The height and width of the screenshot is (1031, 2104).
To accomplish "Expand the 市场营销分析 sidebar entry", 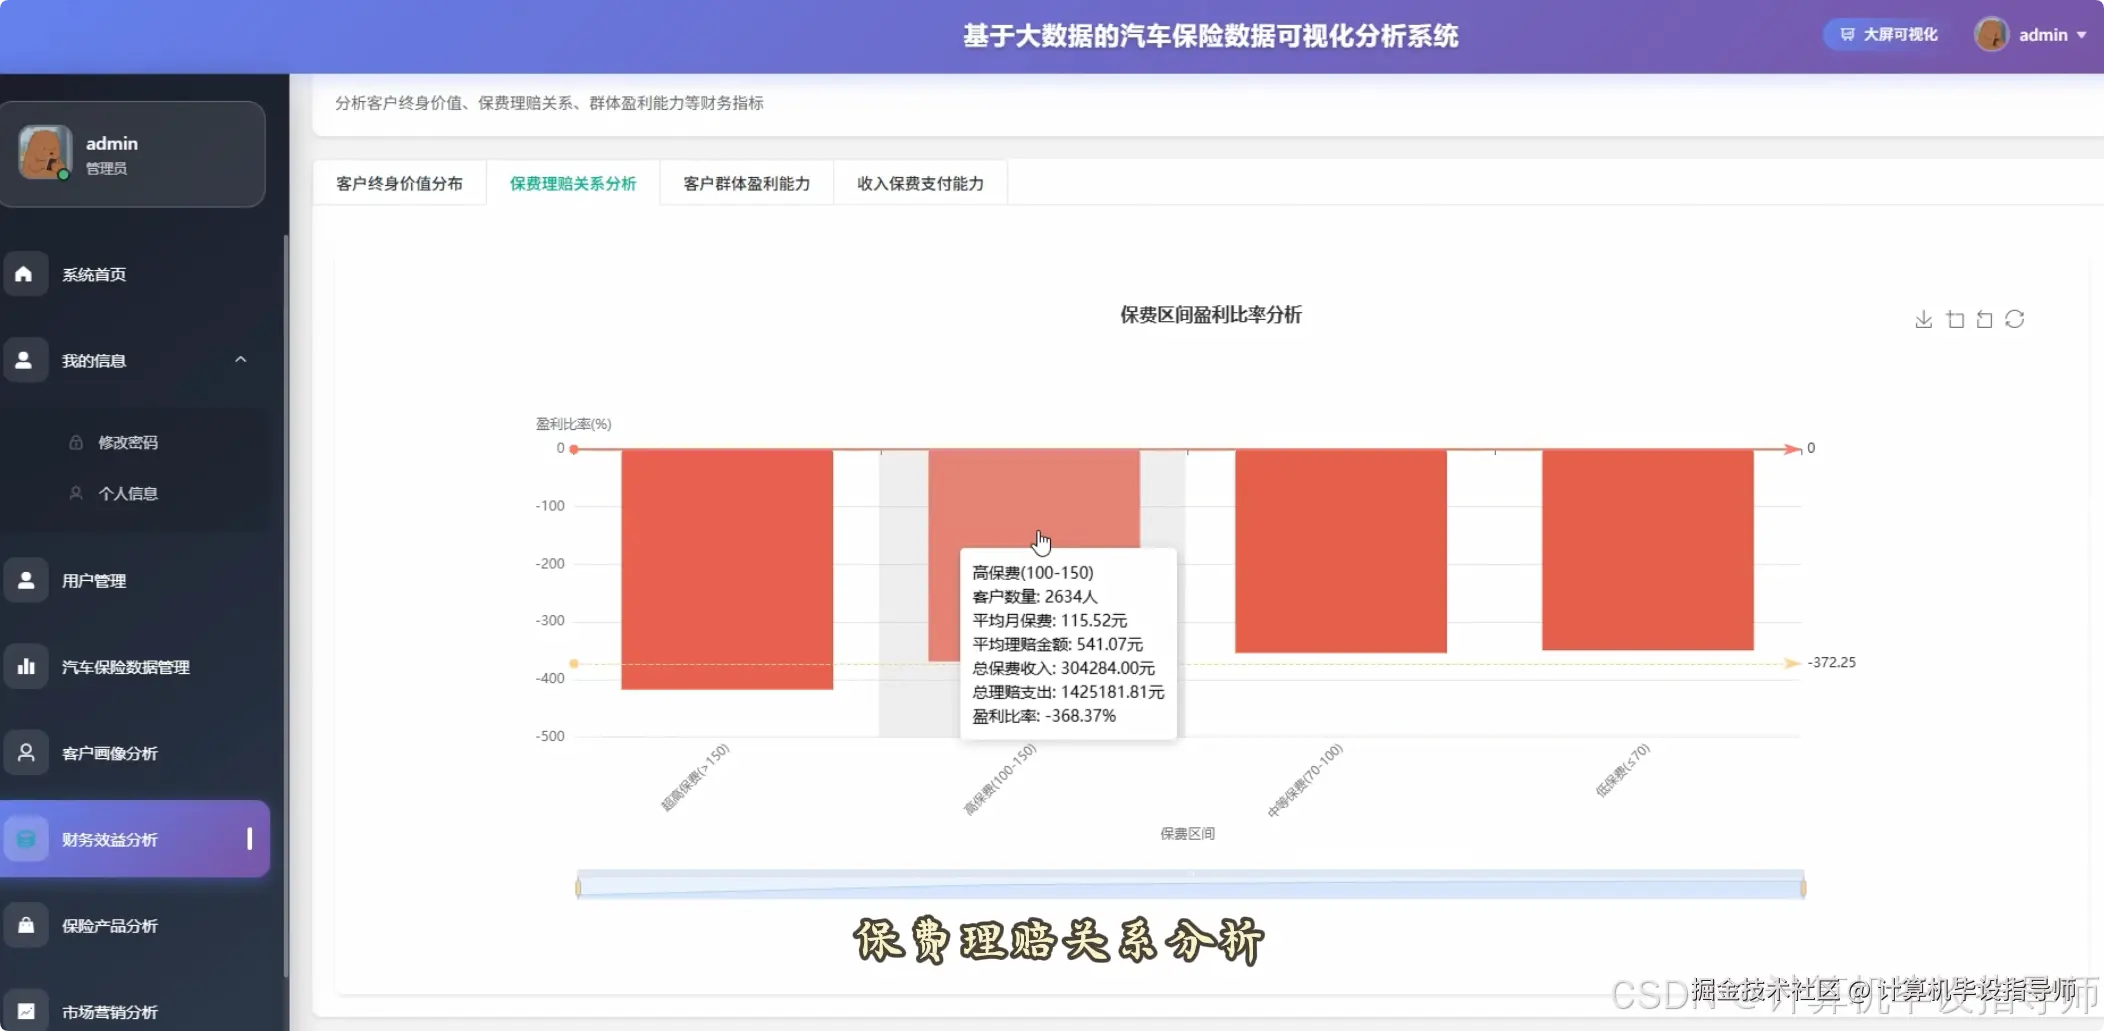I will point(110,1010).
